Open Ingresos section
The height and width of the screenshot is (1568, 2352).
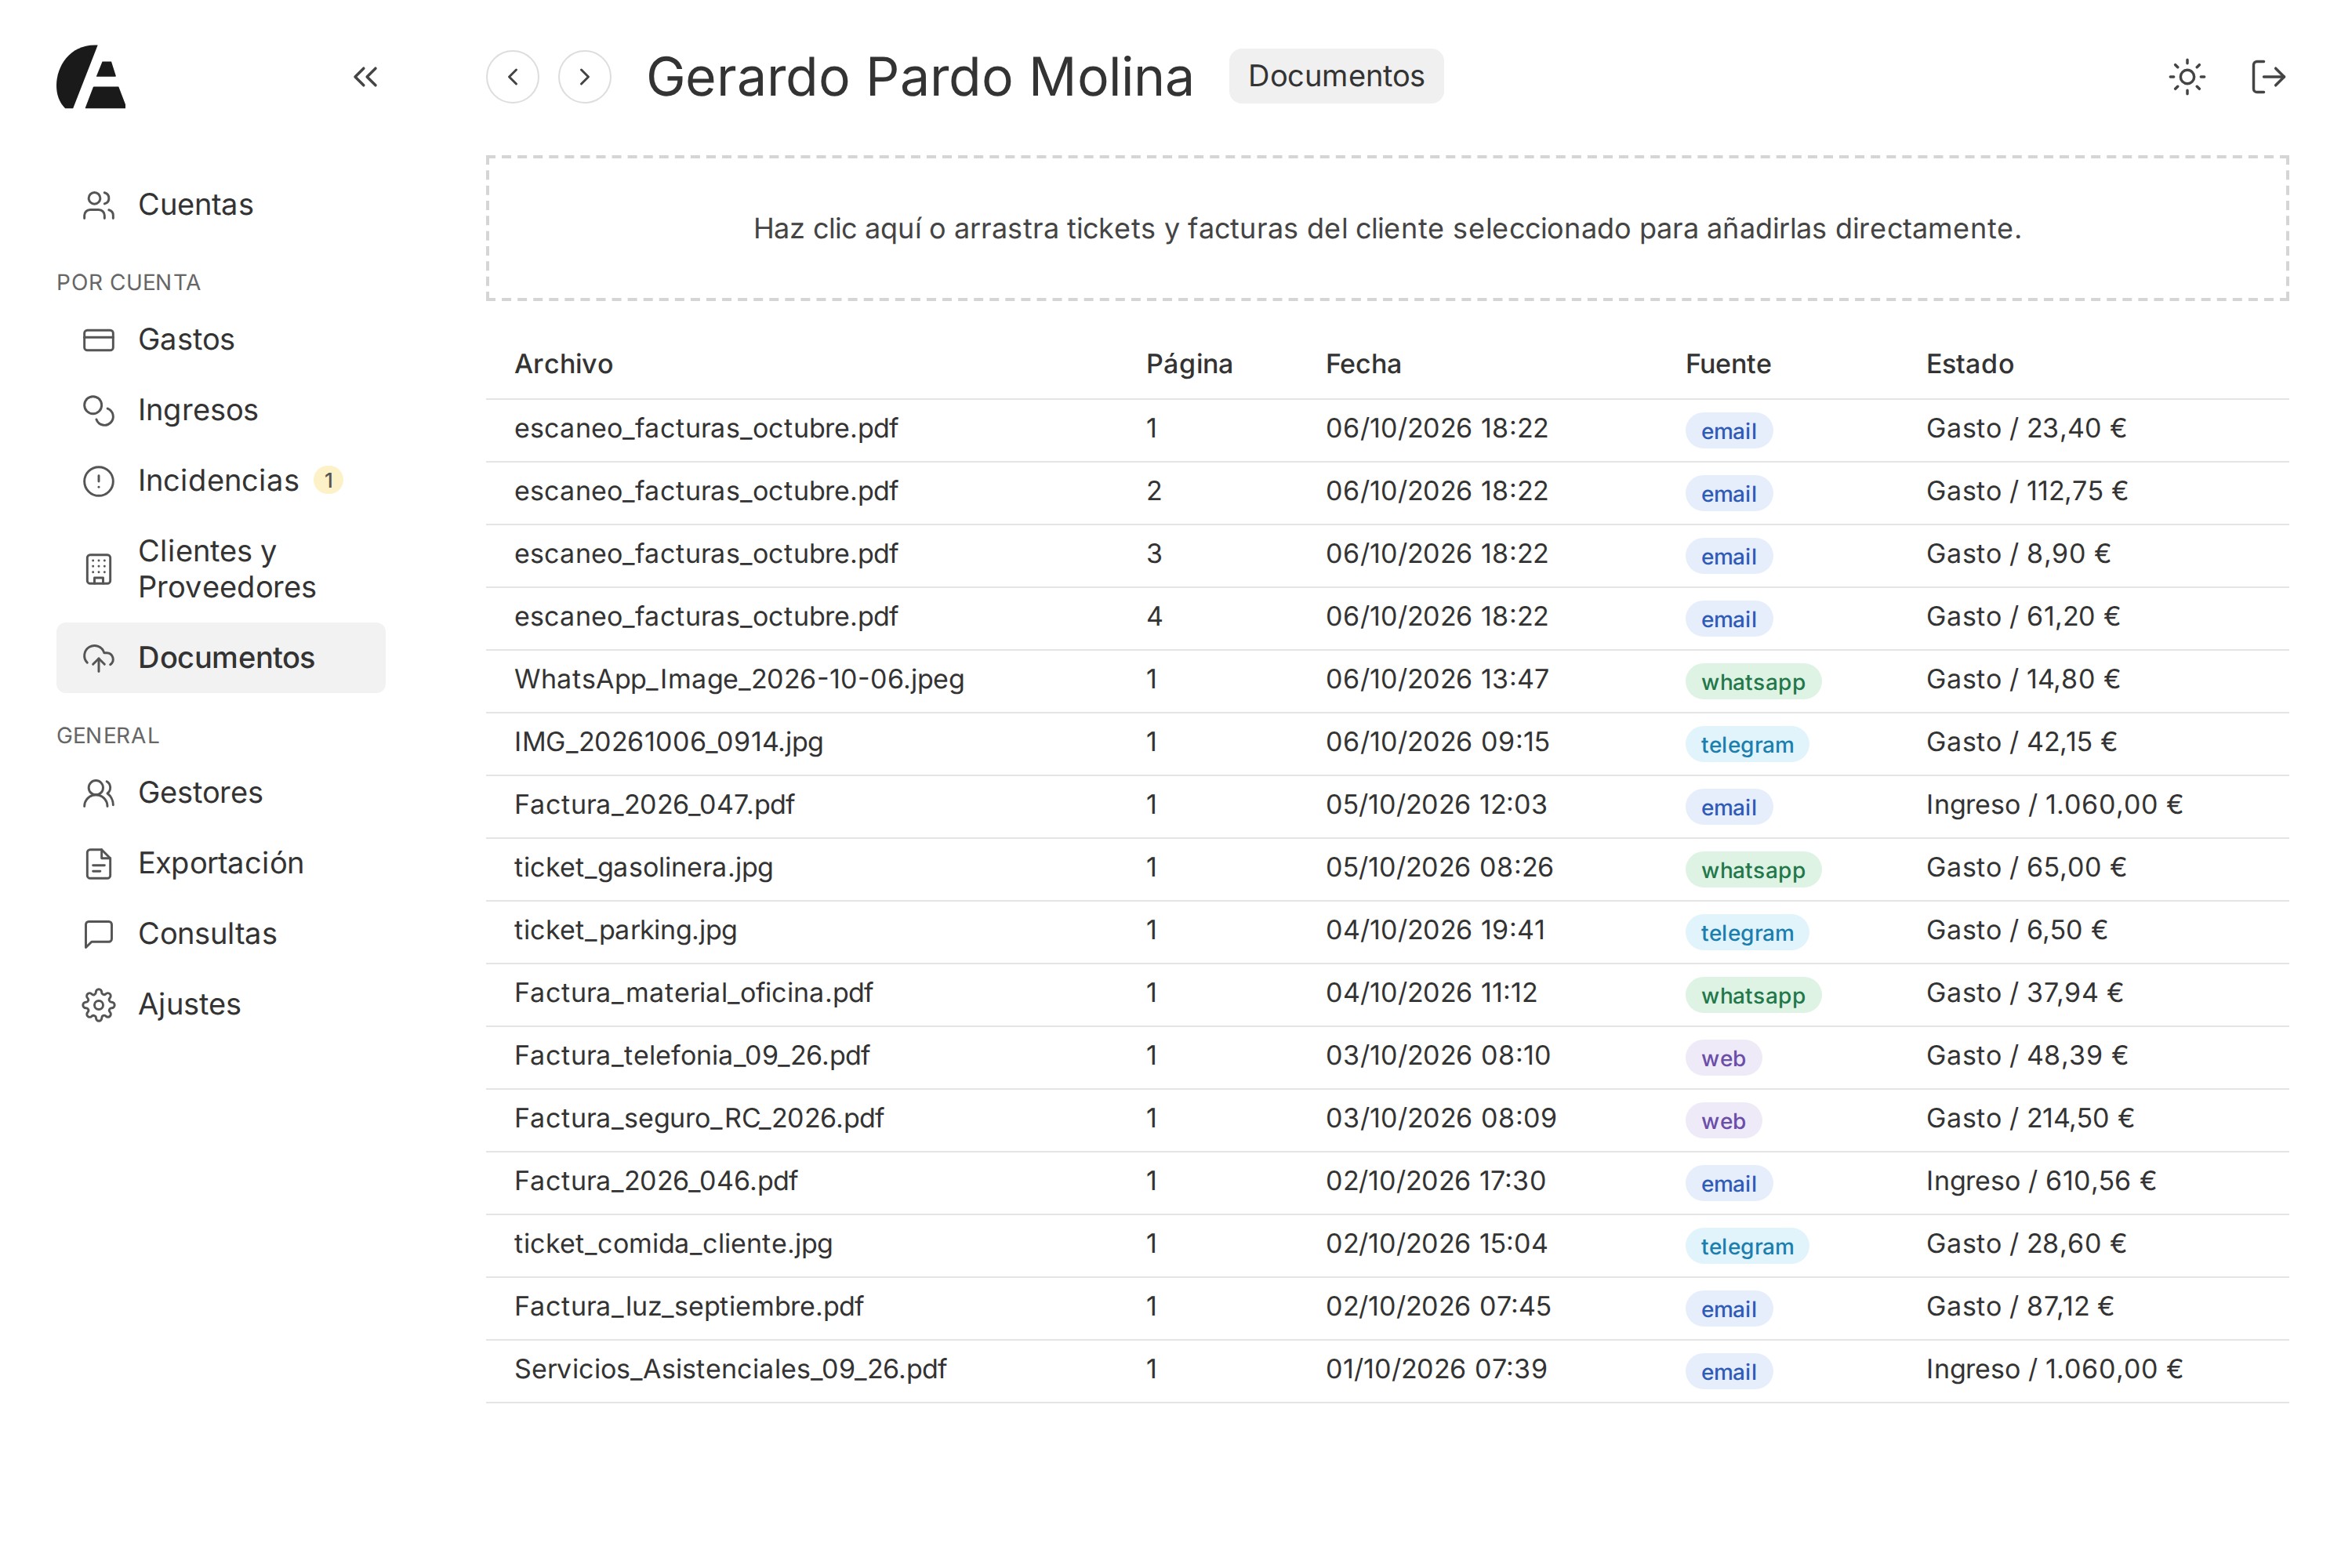point(221,411)
